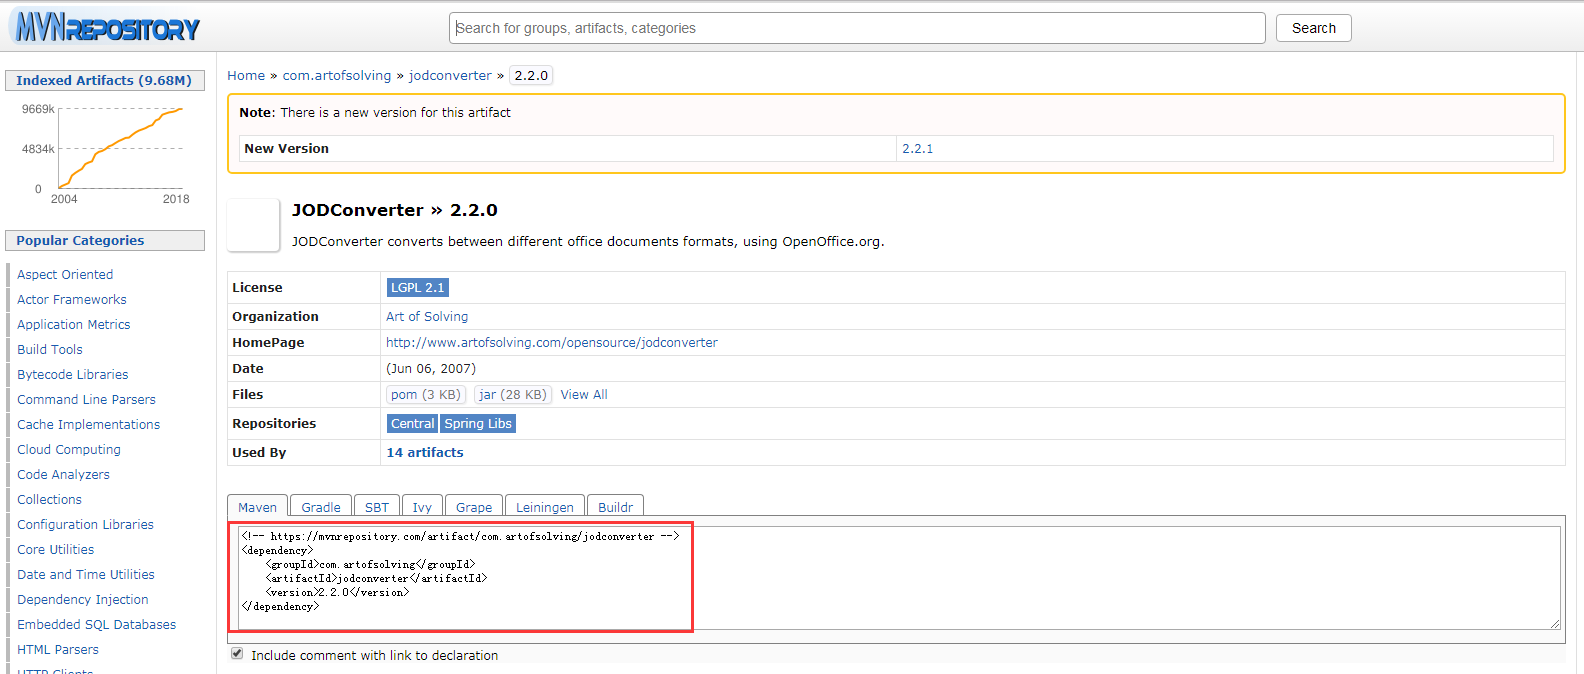1584x674 pixels.
Task: Download the jar (28 KB) file
Action: point(512,395)
